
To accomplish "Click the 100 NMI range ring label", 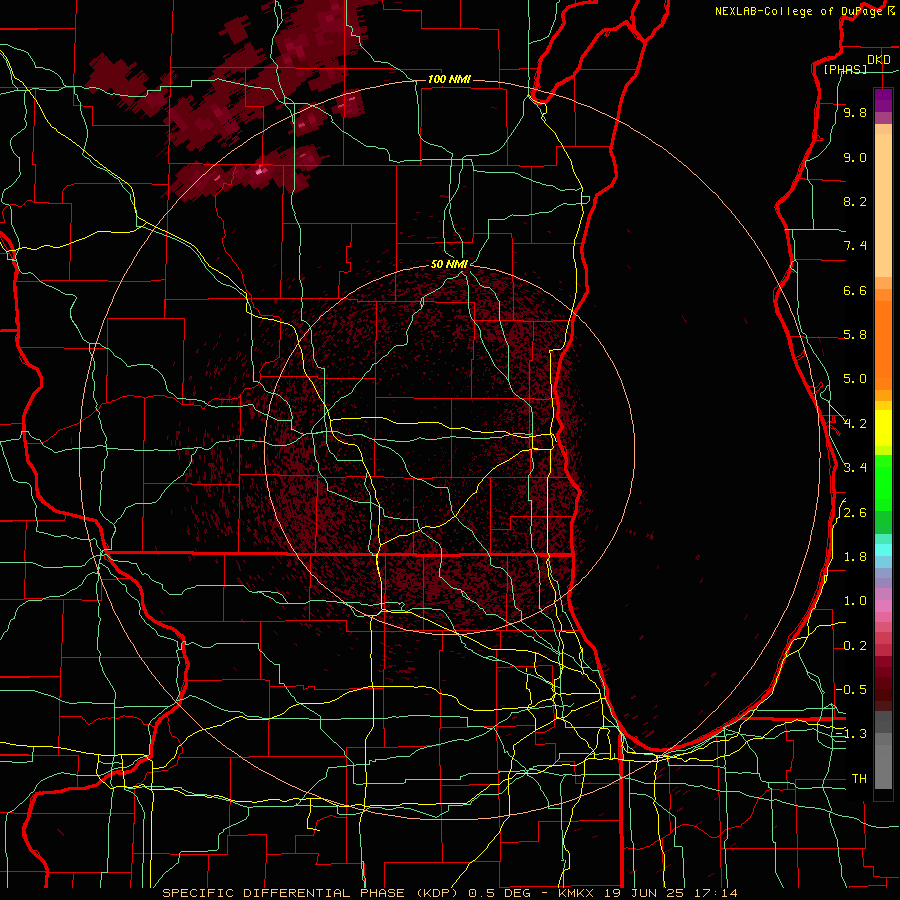I will click(449, 79).
